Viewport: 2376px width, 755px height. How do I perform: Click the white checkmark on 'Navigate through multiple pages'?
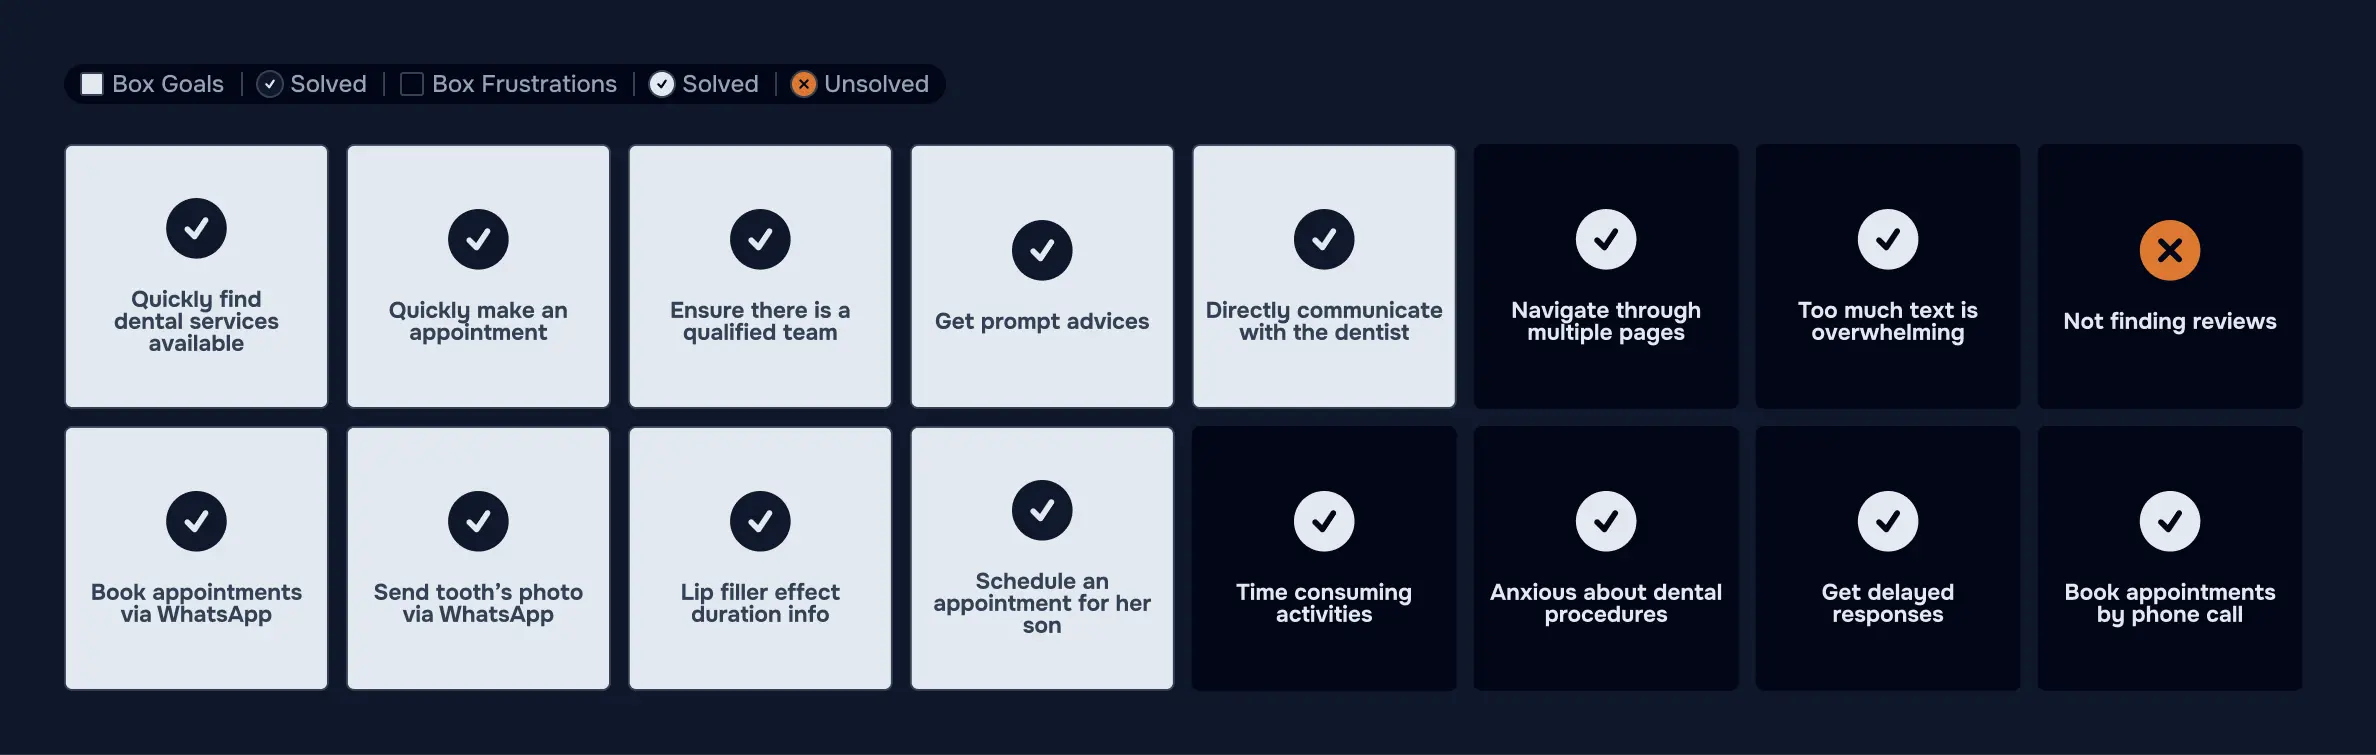(x=1606, y=240)
